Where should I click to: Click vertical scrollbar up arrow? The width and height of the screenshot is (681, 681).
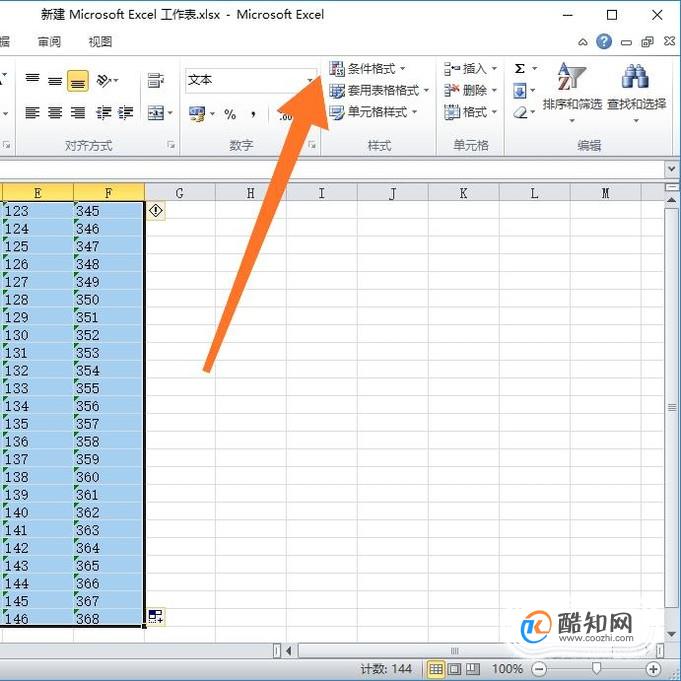[671, 202]
